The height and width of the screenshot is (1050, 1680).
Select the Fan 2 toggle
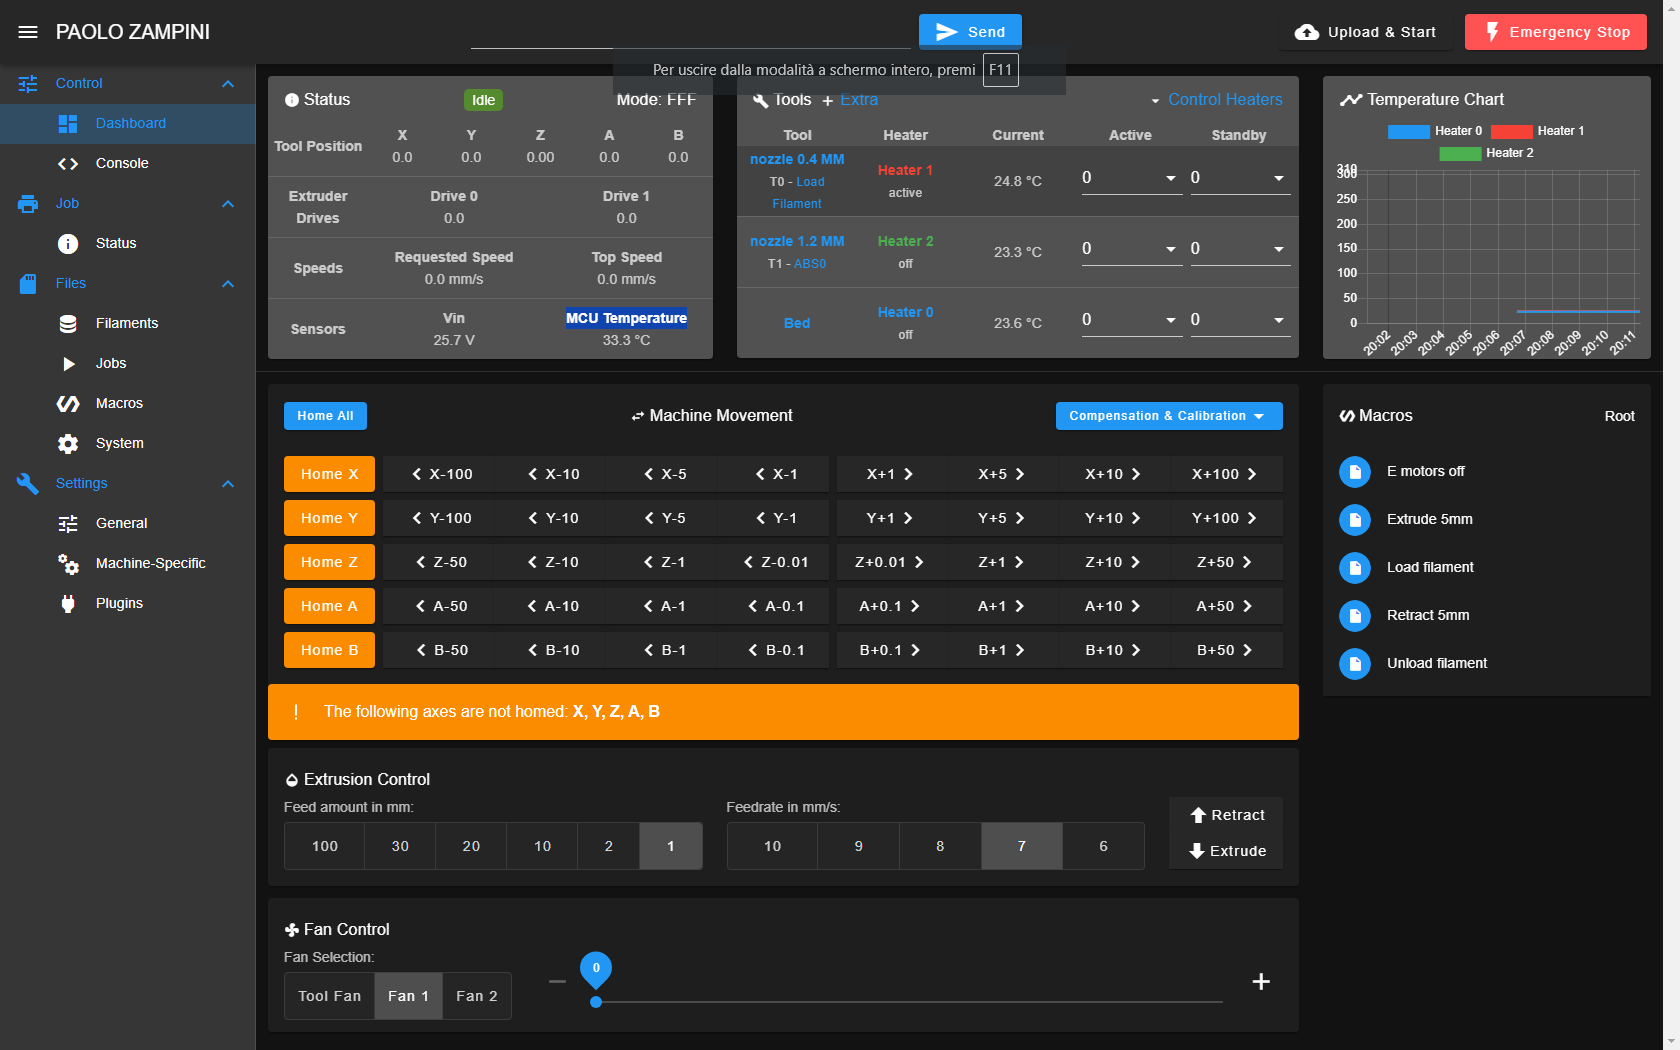477,996
